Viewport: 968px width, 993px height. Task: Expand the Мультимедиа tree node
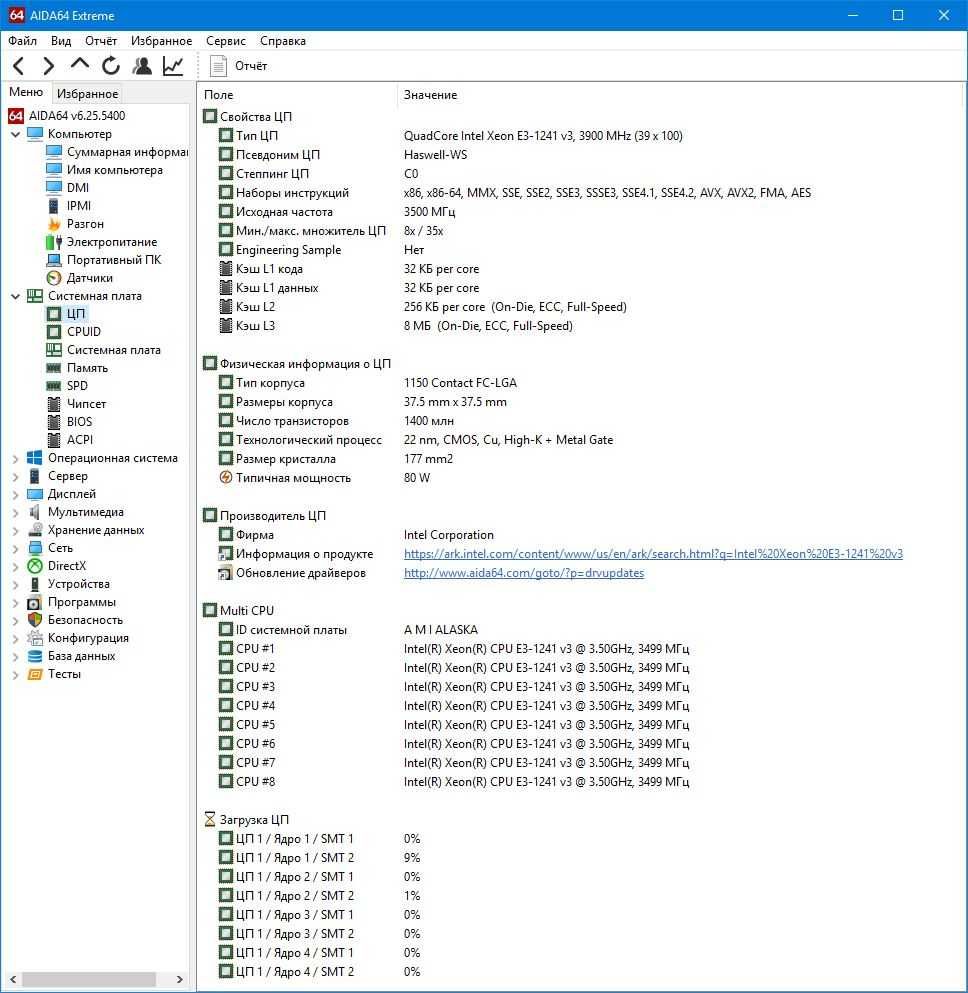pyautogui.click(x=15, y=512)
